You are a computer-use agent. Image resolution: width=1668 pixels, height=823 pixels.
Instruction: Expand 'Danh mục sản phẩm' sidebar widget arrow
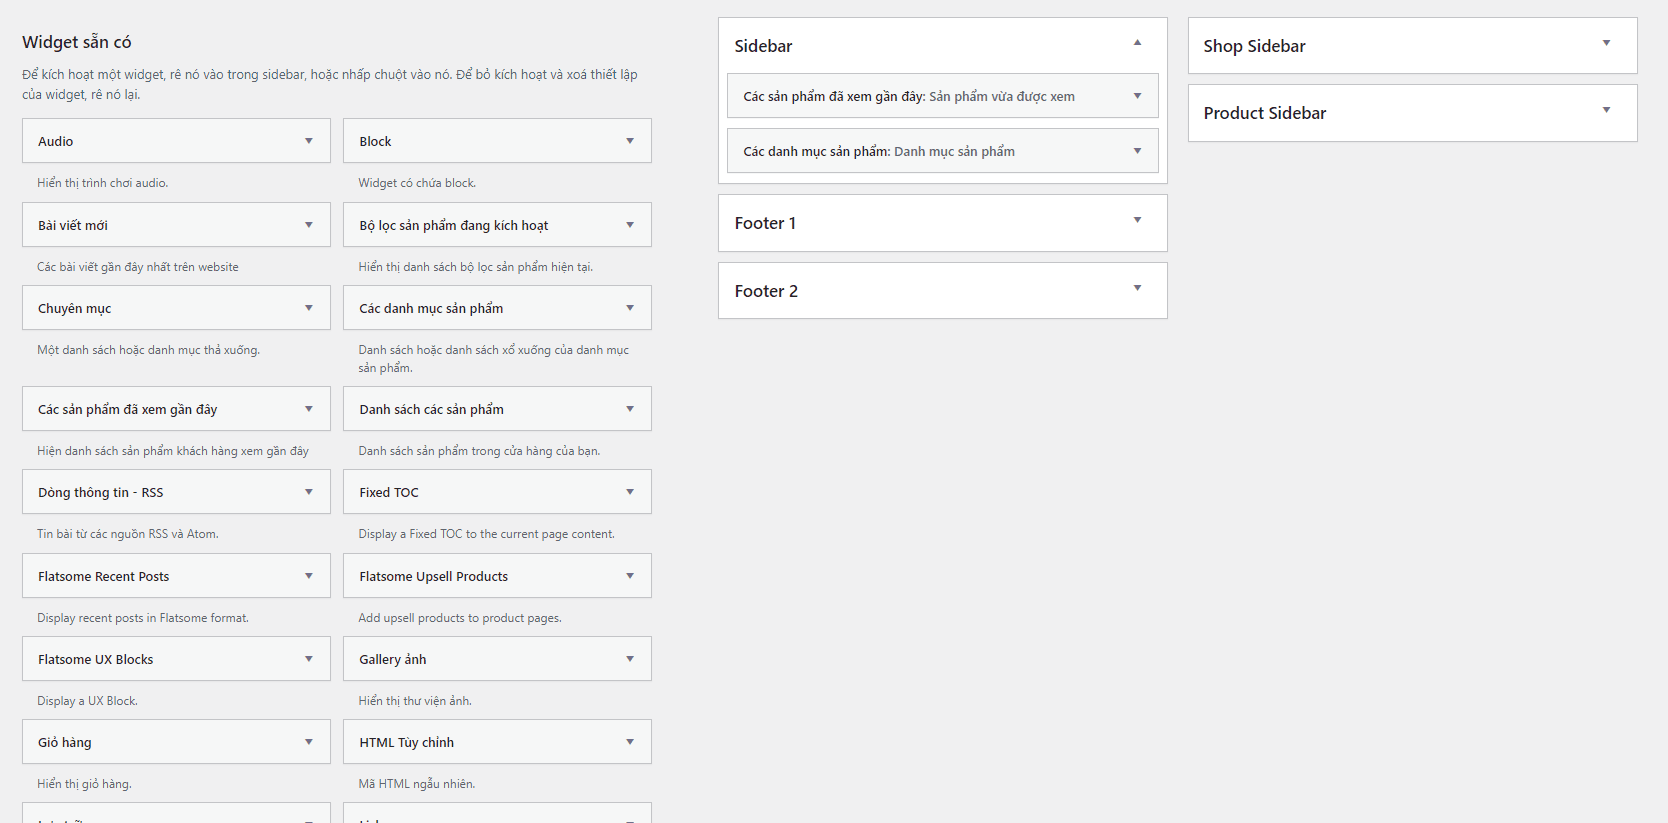pos(1137,151)
